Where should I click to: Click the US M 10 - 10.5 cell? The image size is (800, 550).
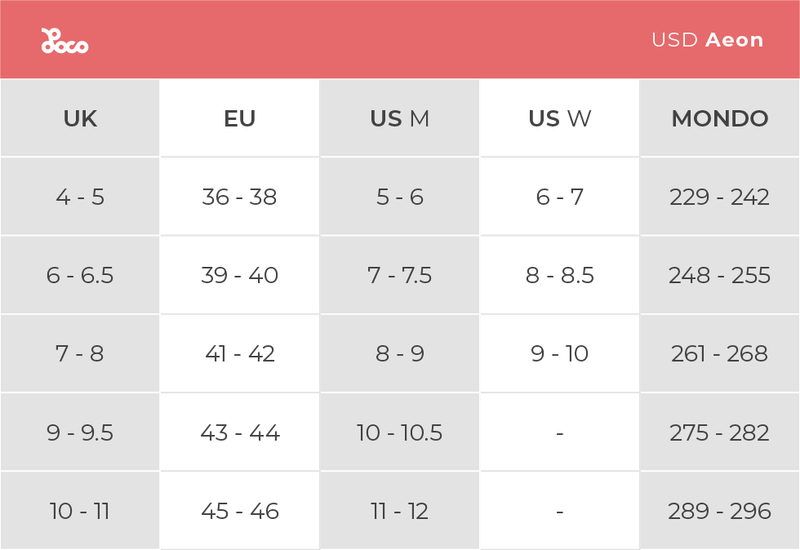coord(400,433)
